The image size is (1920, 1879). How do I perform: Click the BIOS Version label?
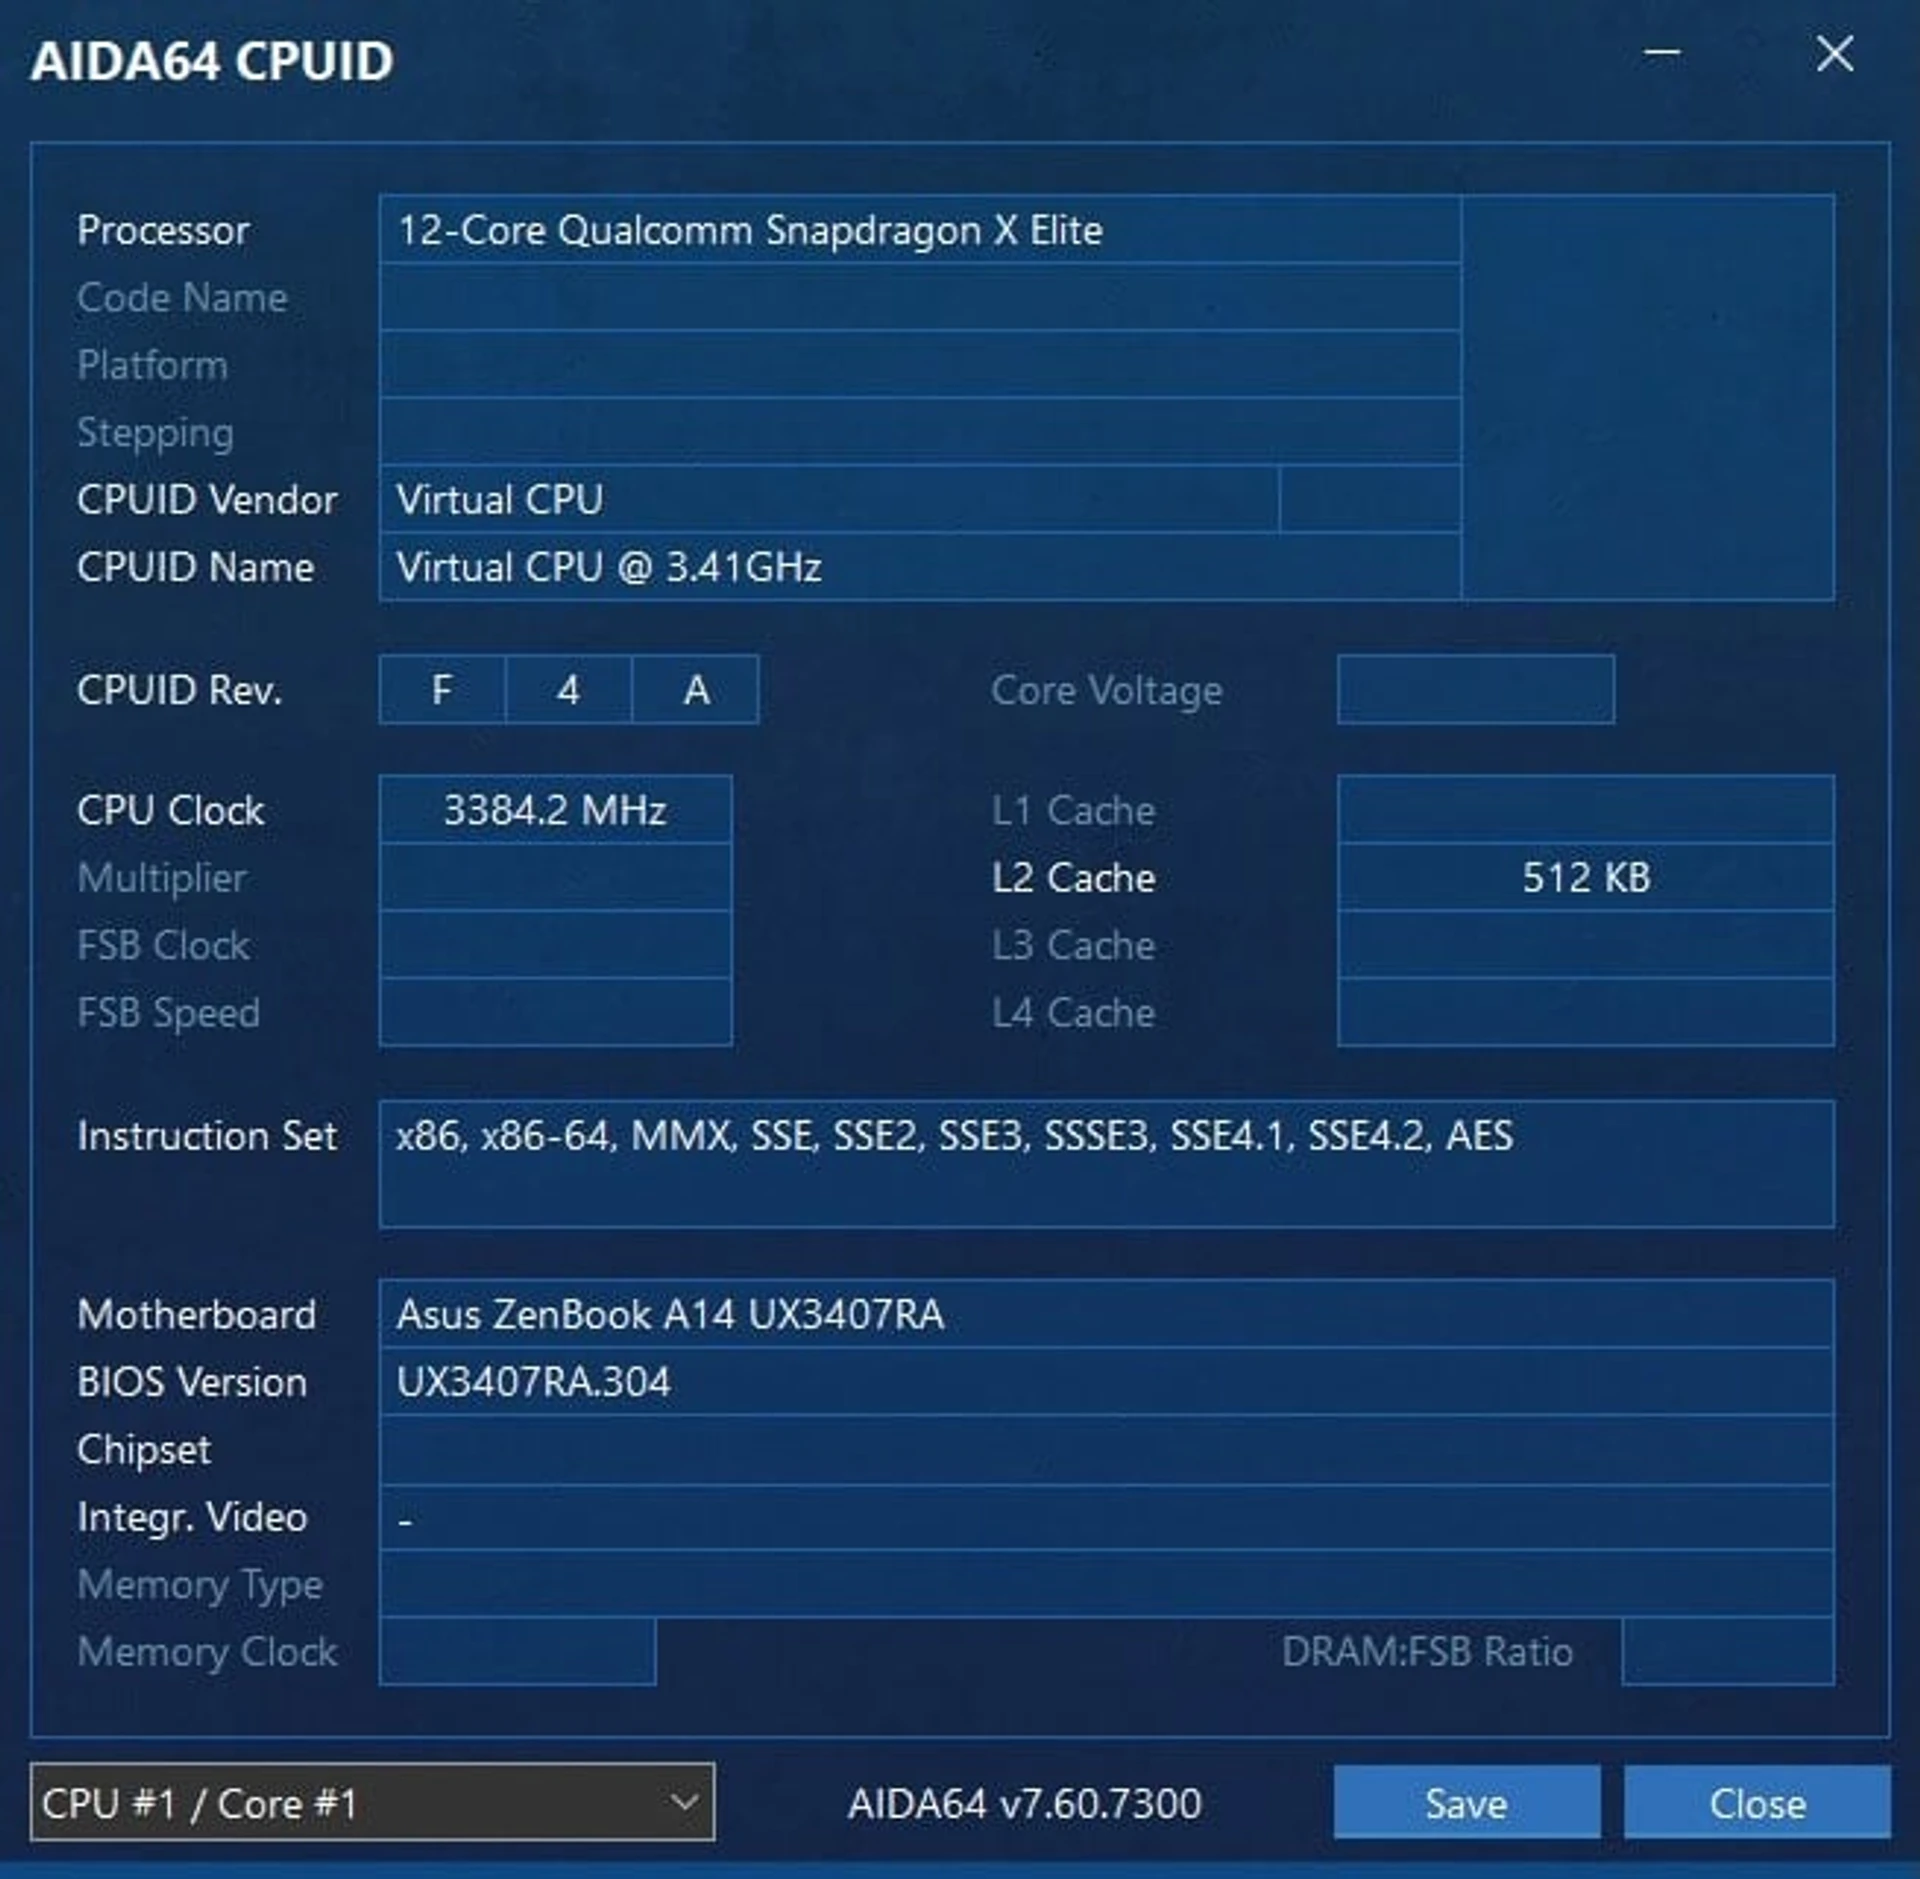(x=192, y=1382)
